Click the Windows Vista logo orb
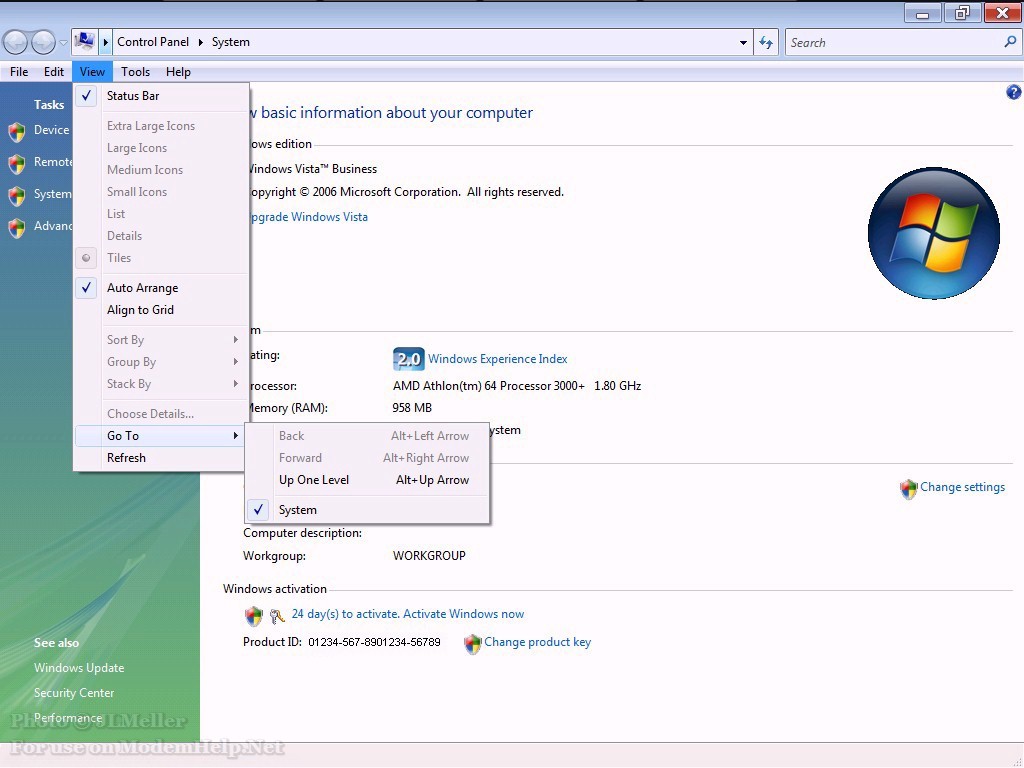This screenshot has width=1024, height=768. tap(933, 233)
